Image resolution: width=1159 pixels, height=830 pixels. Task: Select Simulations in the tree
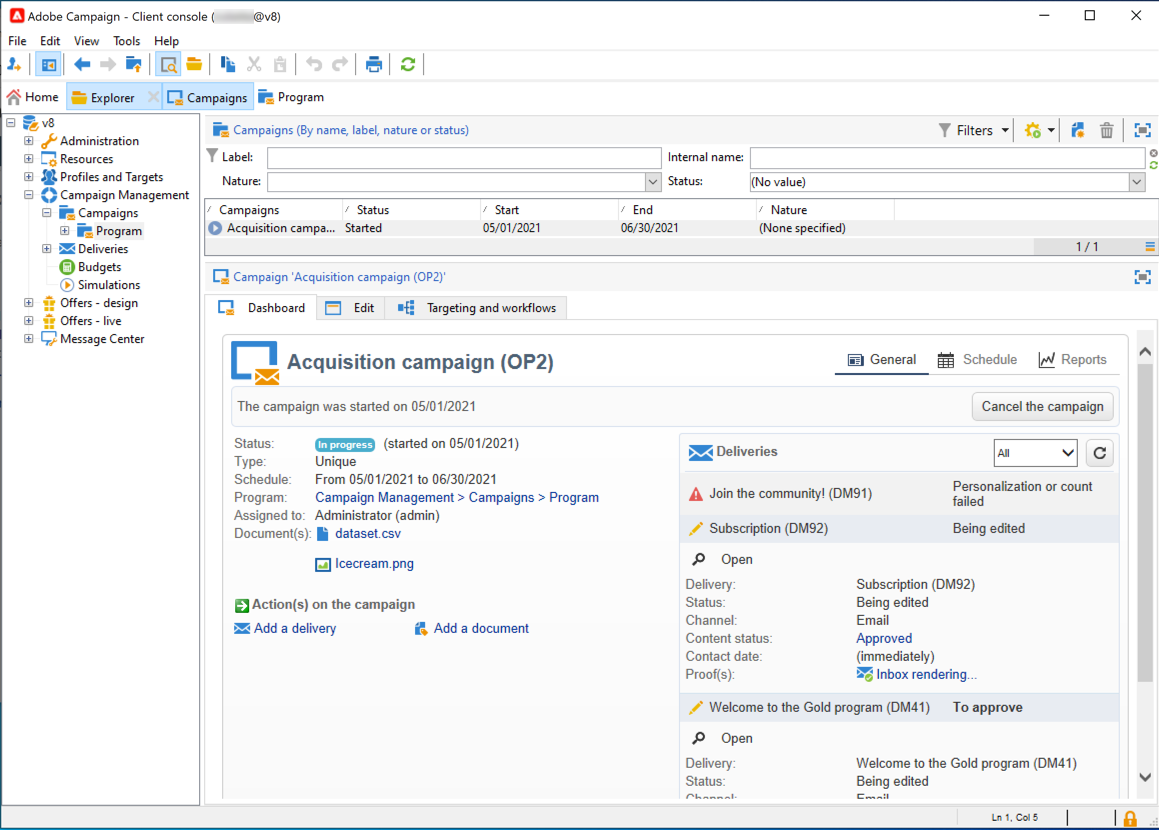(109, 285)
